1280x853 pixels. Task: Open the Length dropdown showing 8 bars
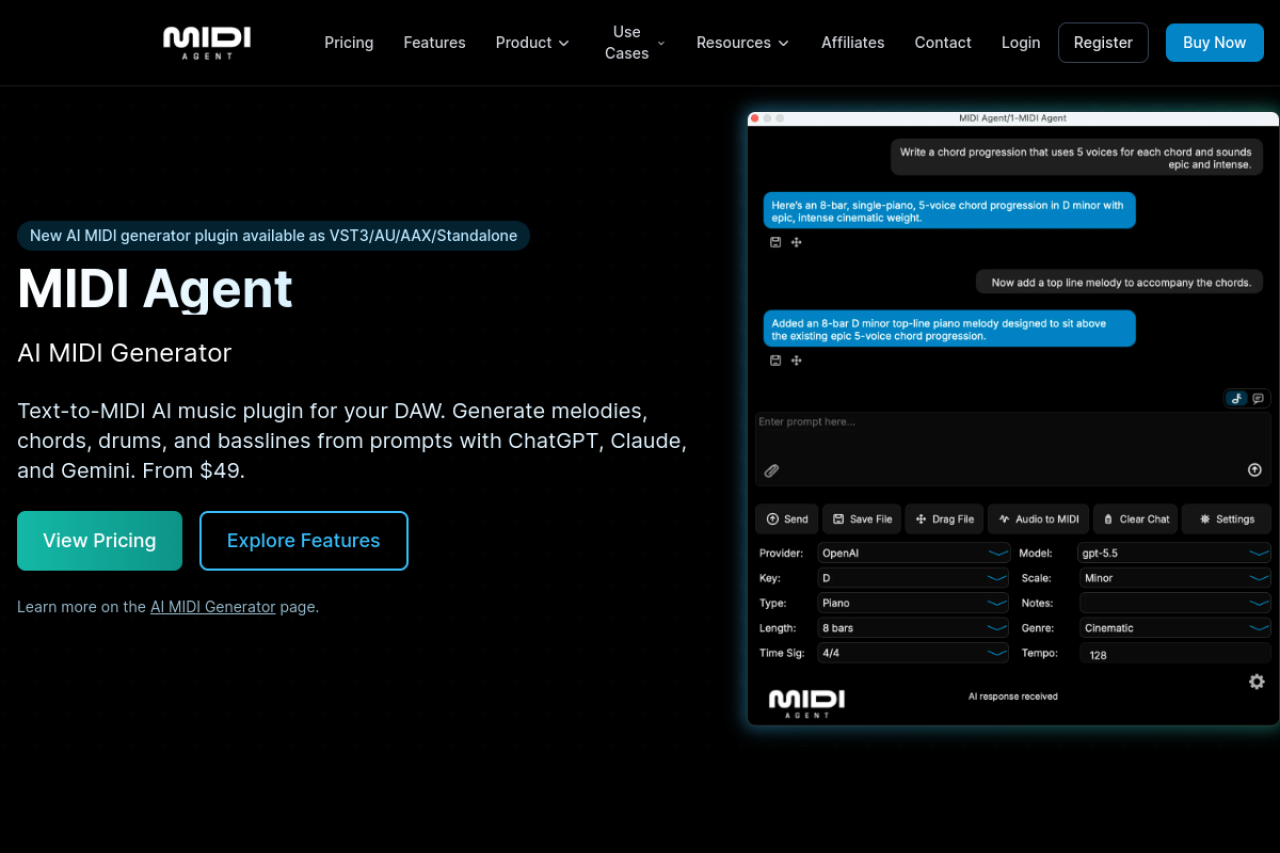tap(913, 628)
